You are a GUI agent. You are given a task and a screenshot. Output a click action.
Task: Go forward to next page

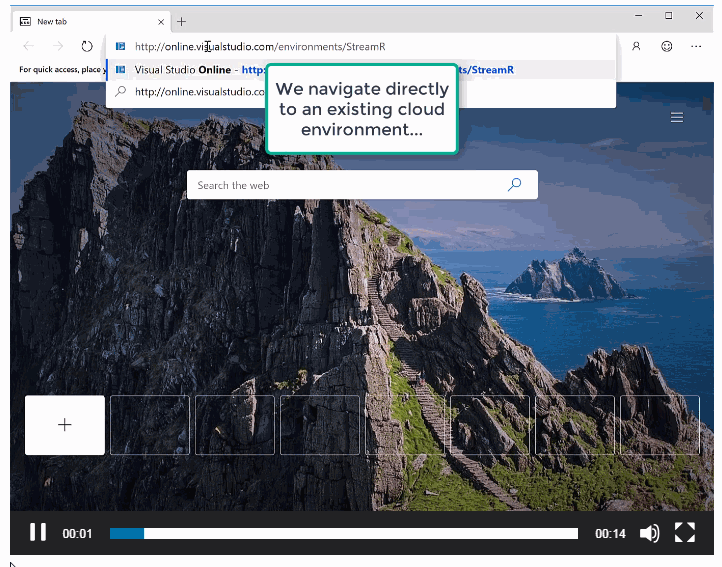(x=58, y=46)
